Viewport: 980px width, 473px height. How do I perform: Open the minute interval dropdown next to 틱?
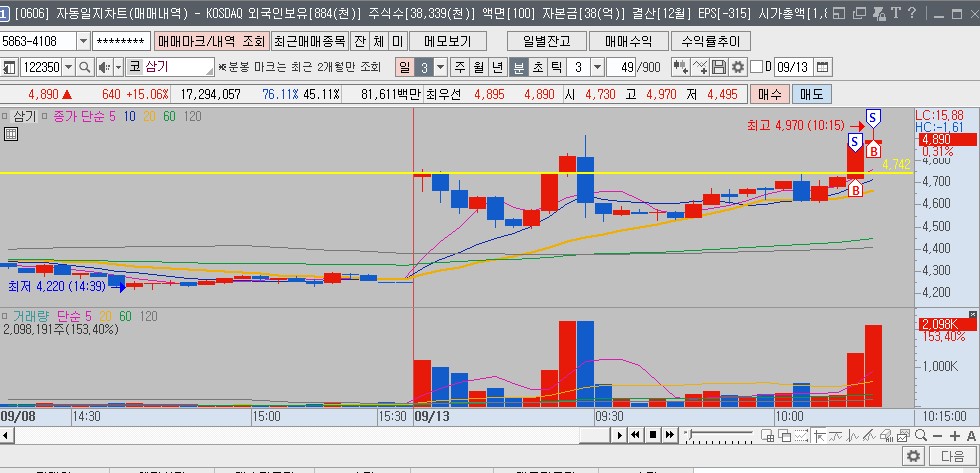[x=598, y=67]
